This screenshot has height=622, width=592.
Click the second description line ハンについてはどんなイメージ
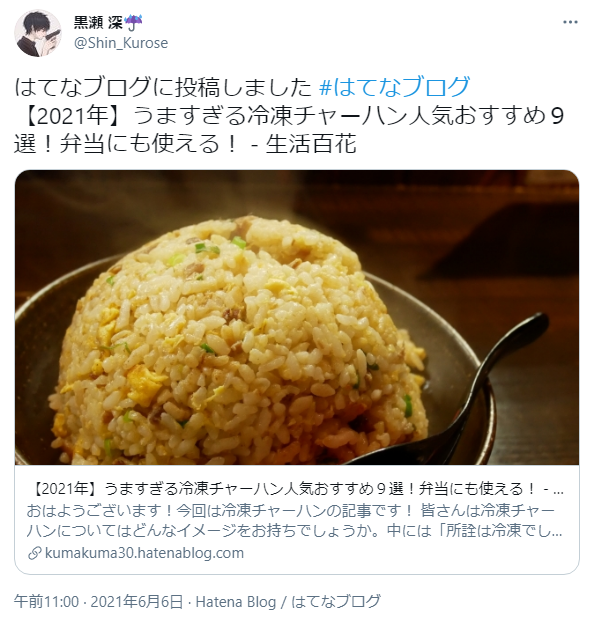pos(294,530)
